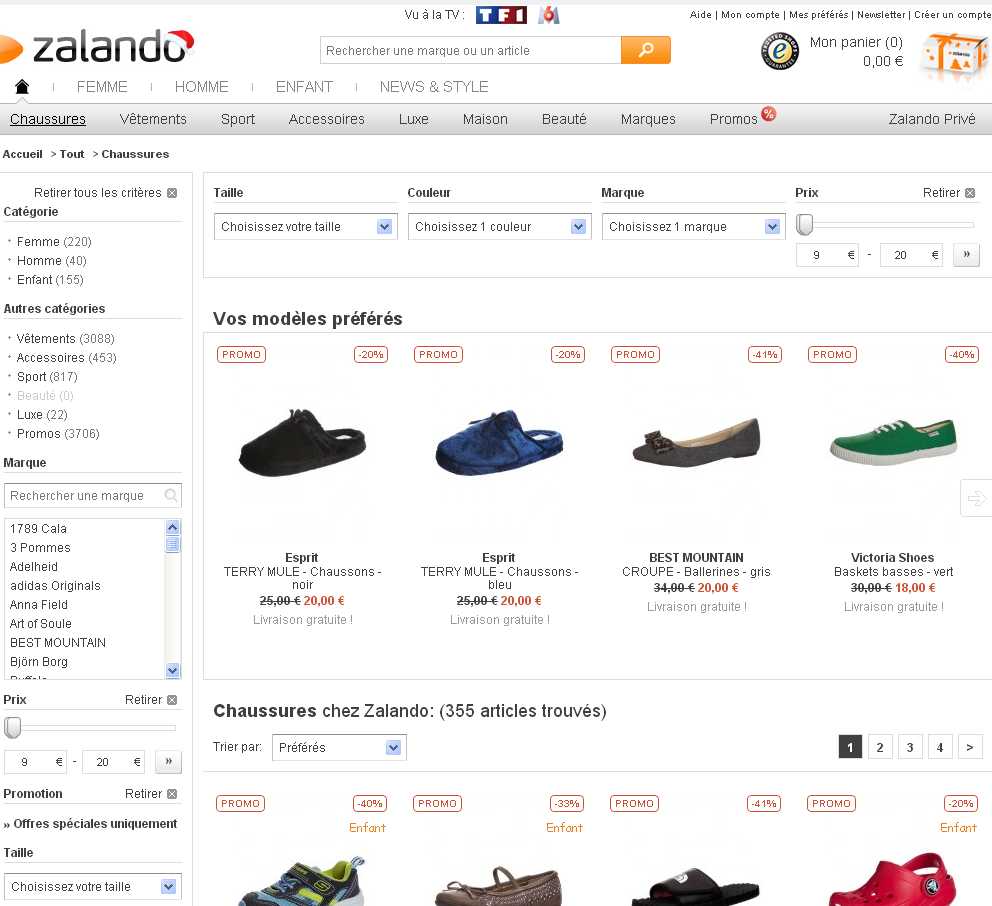Open the shopping cart gift box icon
Viewport: 992px width, 906px height.
pos(952,56)
